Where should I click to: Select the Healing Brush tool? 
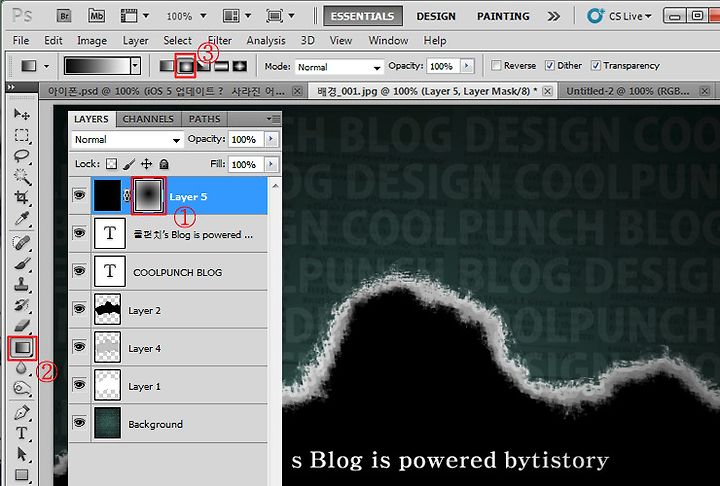22,243
